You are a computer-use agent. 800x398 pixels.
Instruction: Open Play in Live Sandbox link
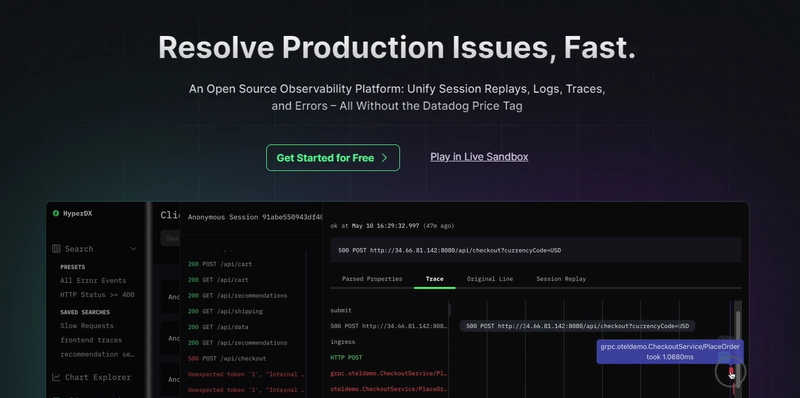tap(479, 157)
